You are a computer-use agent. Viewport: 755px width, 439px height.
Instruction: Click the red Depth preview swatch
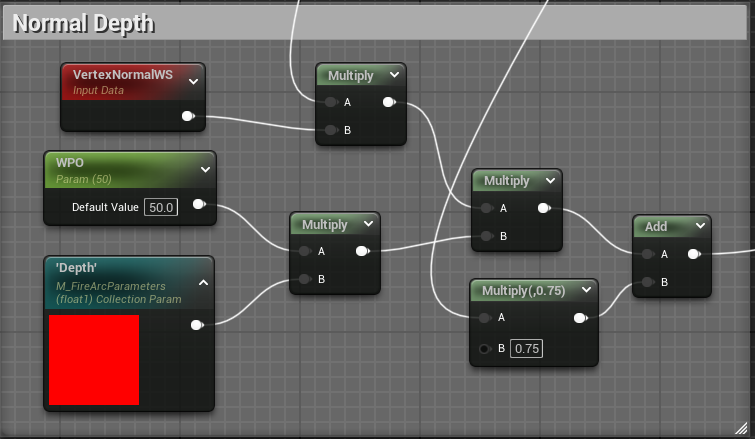pyautogui.click(x=94, y=360)
